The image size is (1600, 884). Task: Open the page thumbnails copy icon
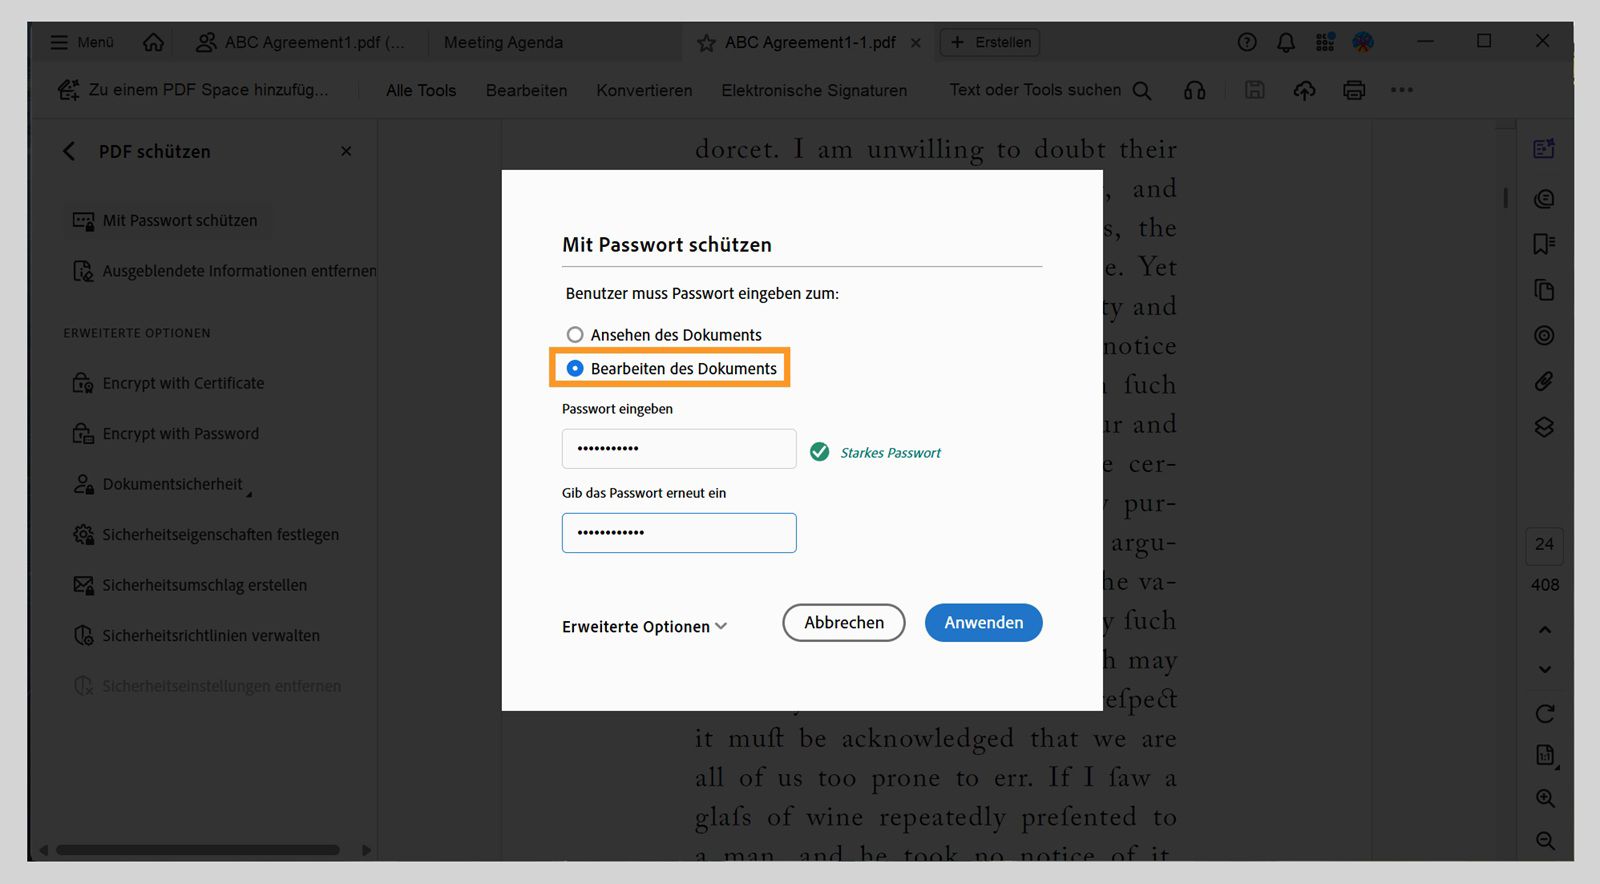[1544, 290]
